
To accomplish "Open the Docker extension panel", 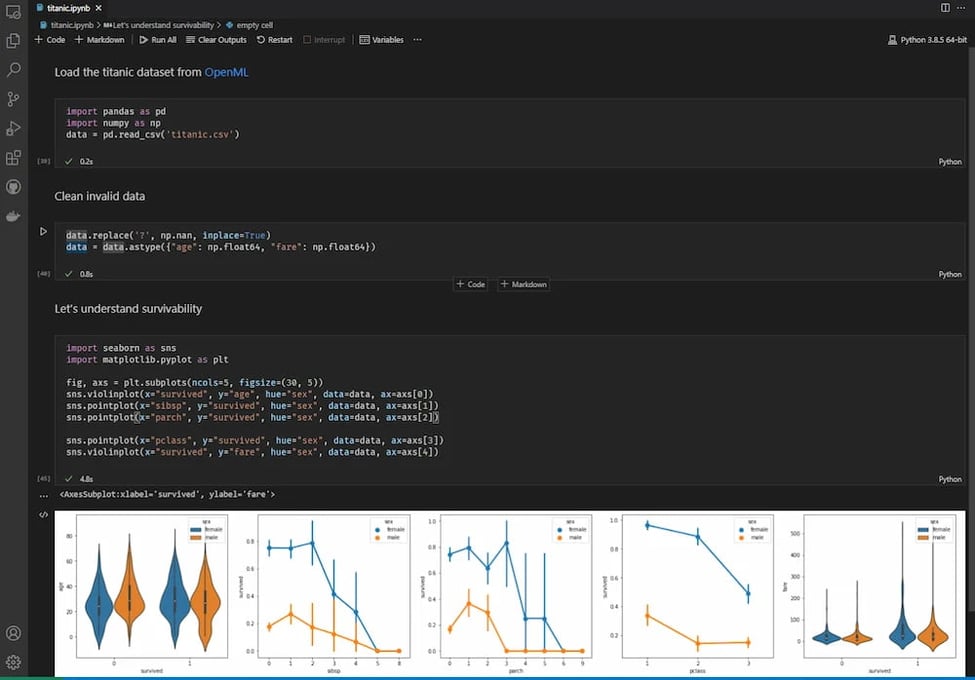I will (x=12, y=215).
